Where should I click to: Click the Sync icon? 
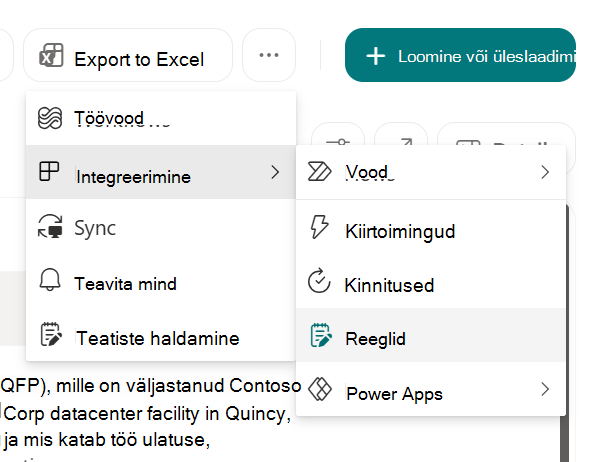click(x=50, y=226)
